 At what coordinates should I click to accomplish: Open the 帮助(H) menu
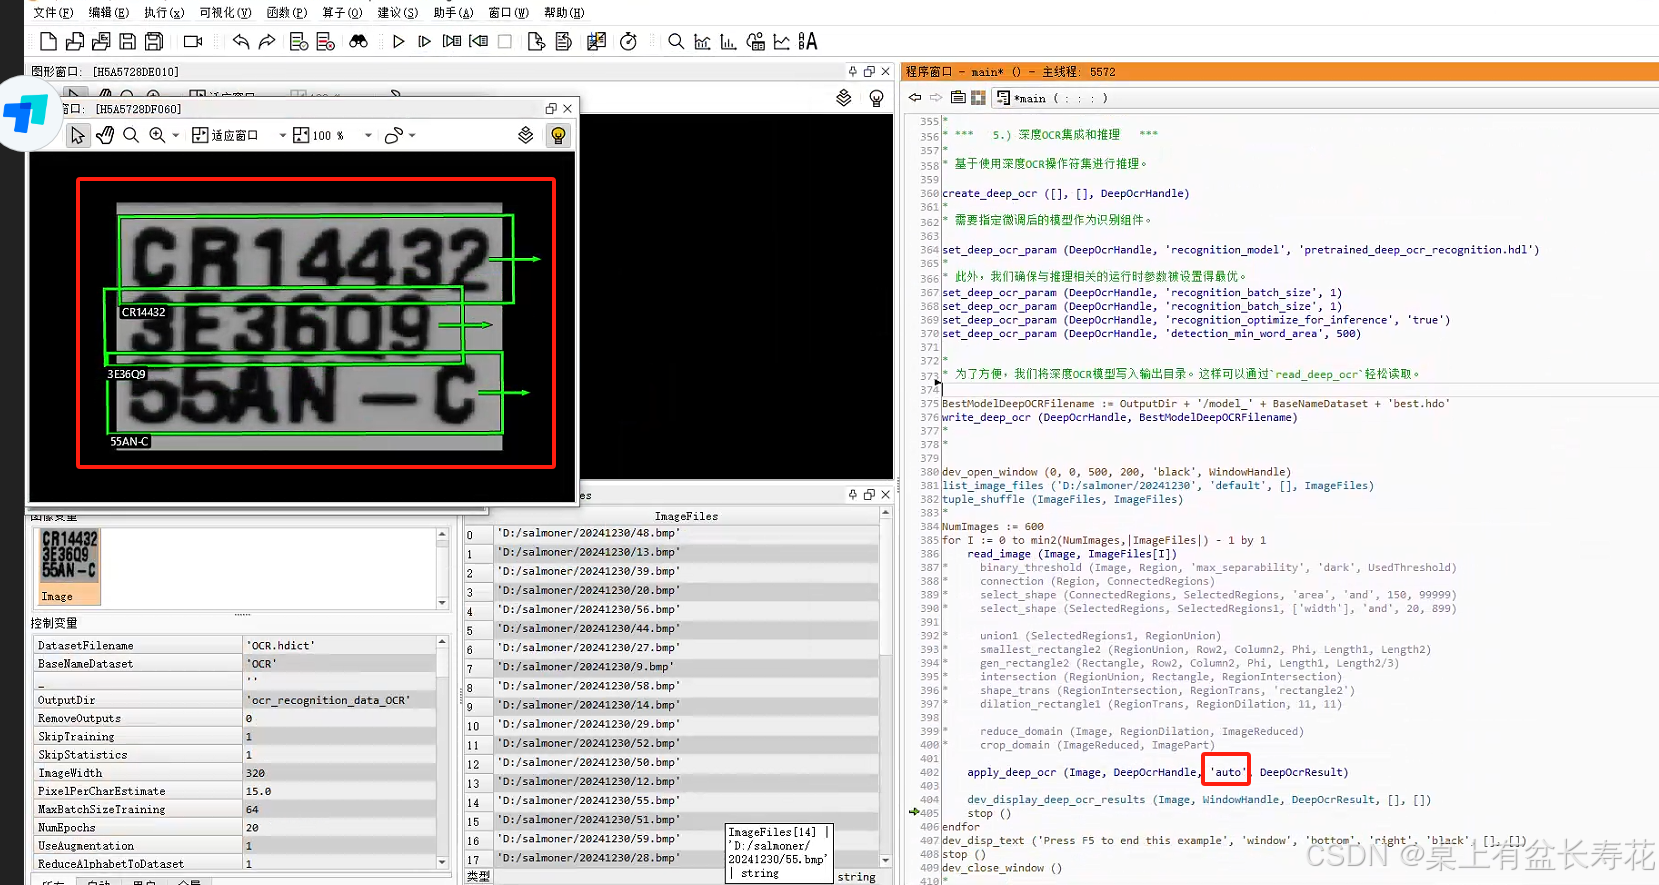564,13
